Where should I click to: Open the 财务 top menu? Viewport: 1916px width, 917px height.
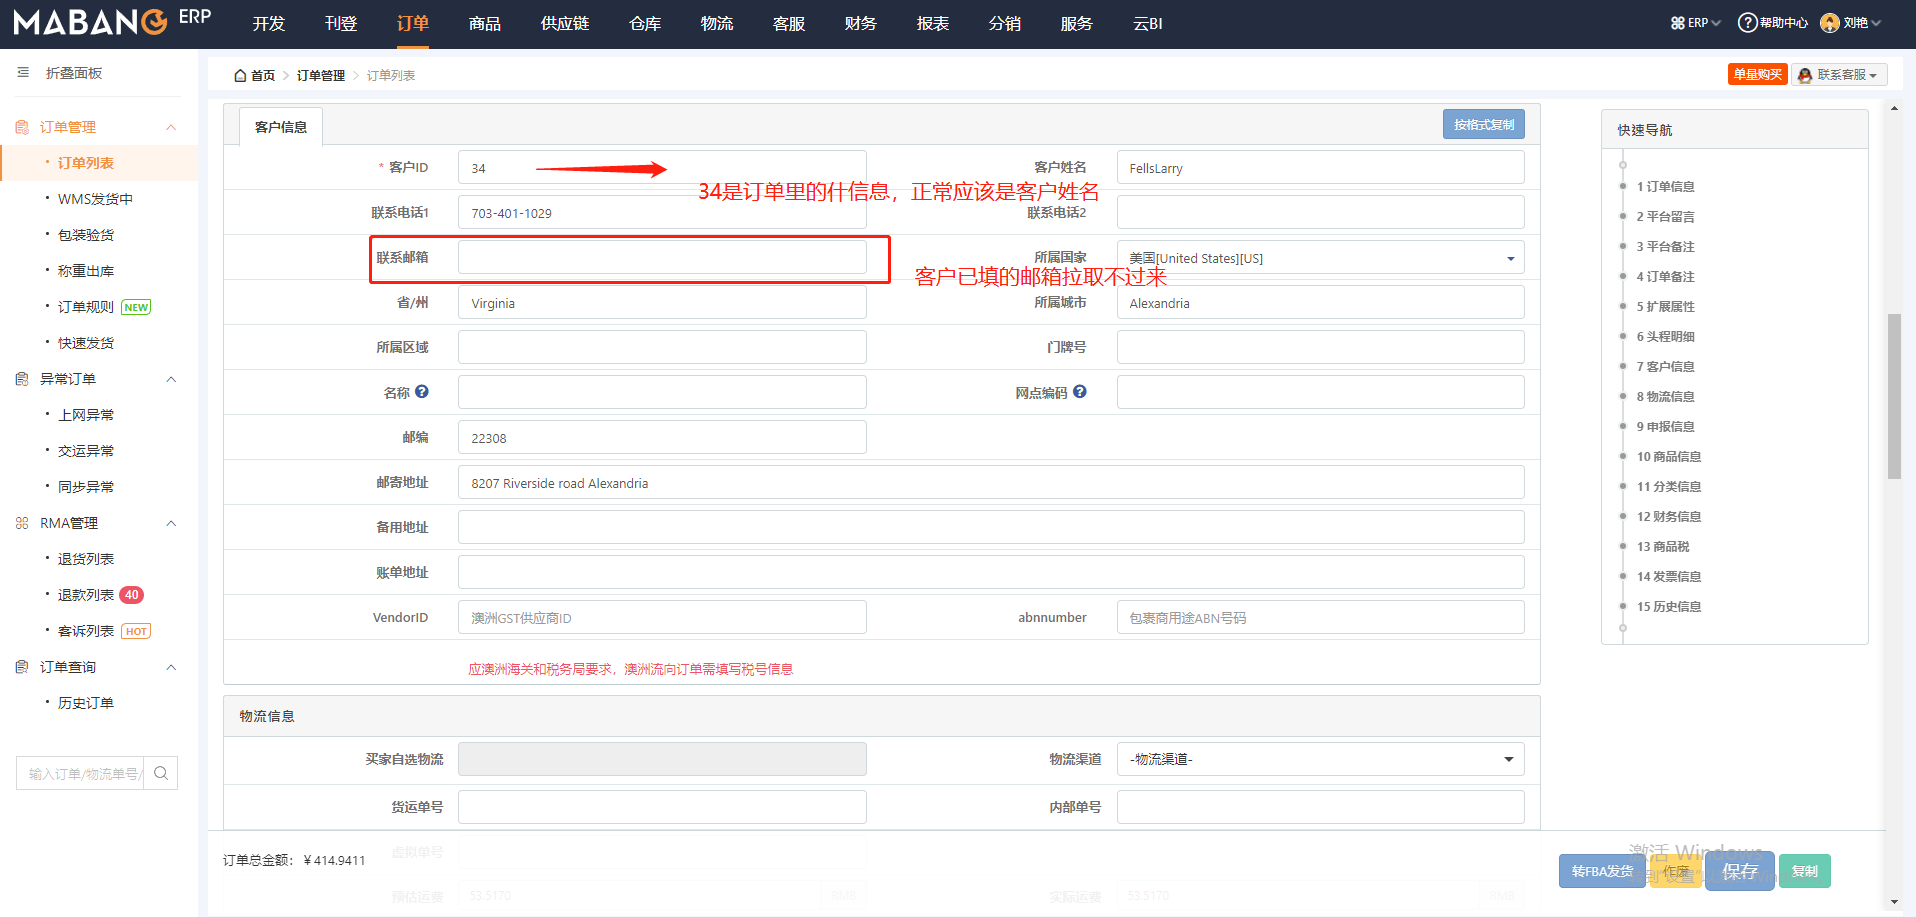coord(860,23)
